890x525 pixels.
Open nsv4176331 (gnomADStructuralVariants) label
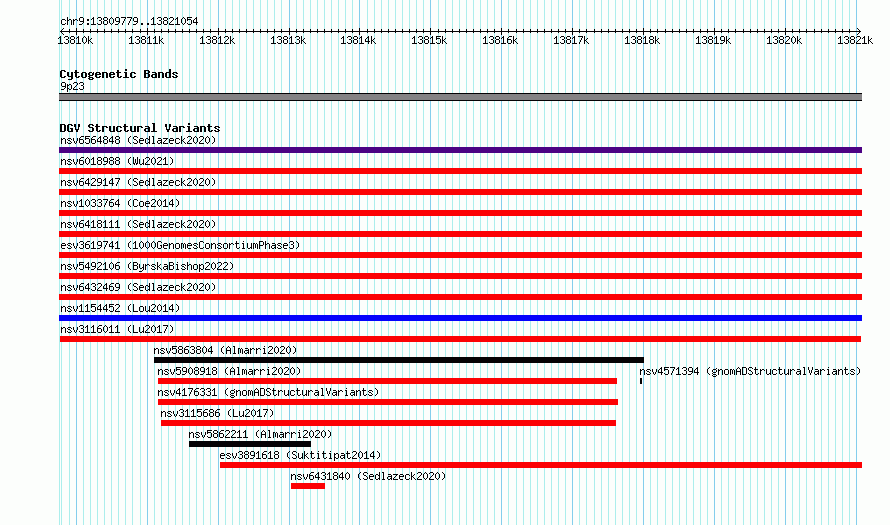268,392
